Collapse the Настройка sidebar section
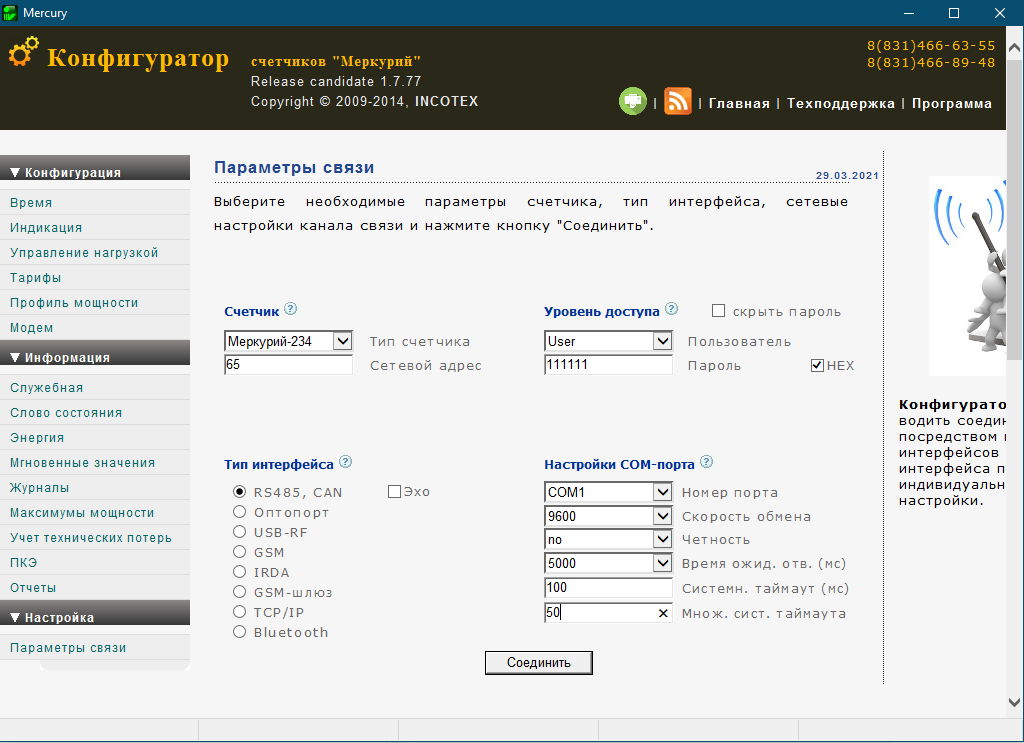 (95, 612)
